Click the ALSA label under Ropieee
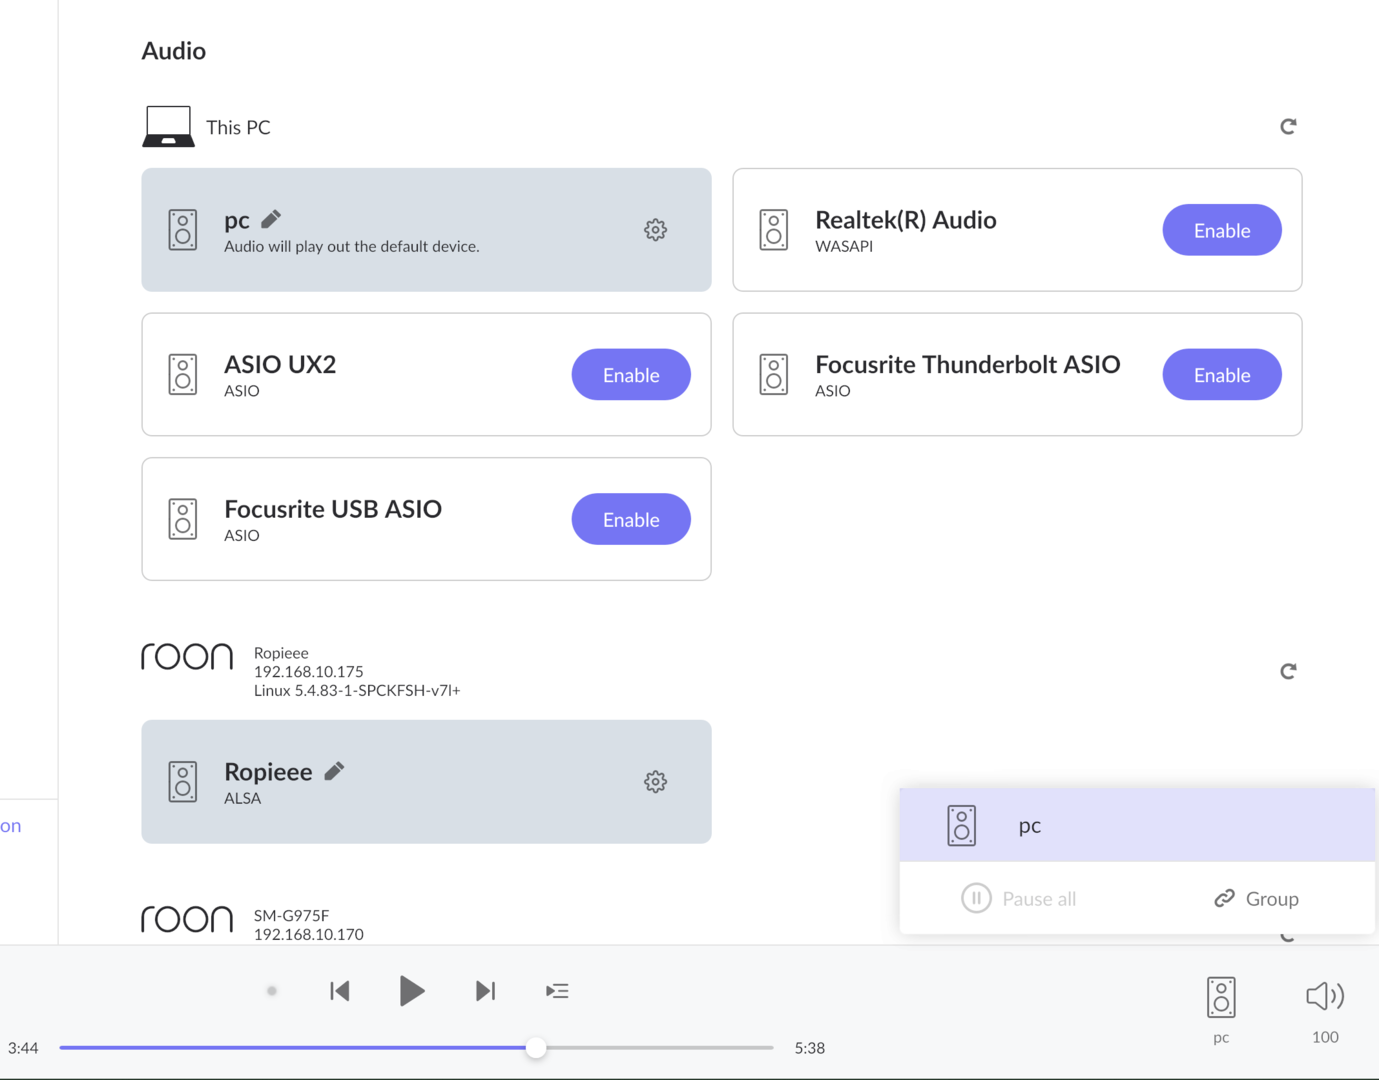The image size is (1379, 1080). click(x=243, y=799)
